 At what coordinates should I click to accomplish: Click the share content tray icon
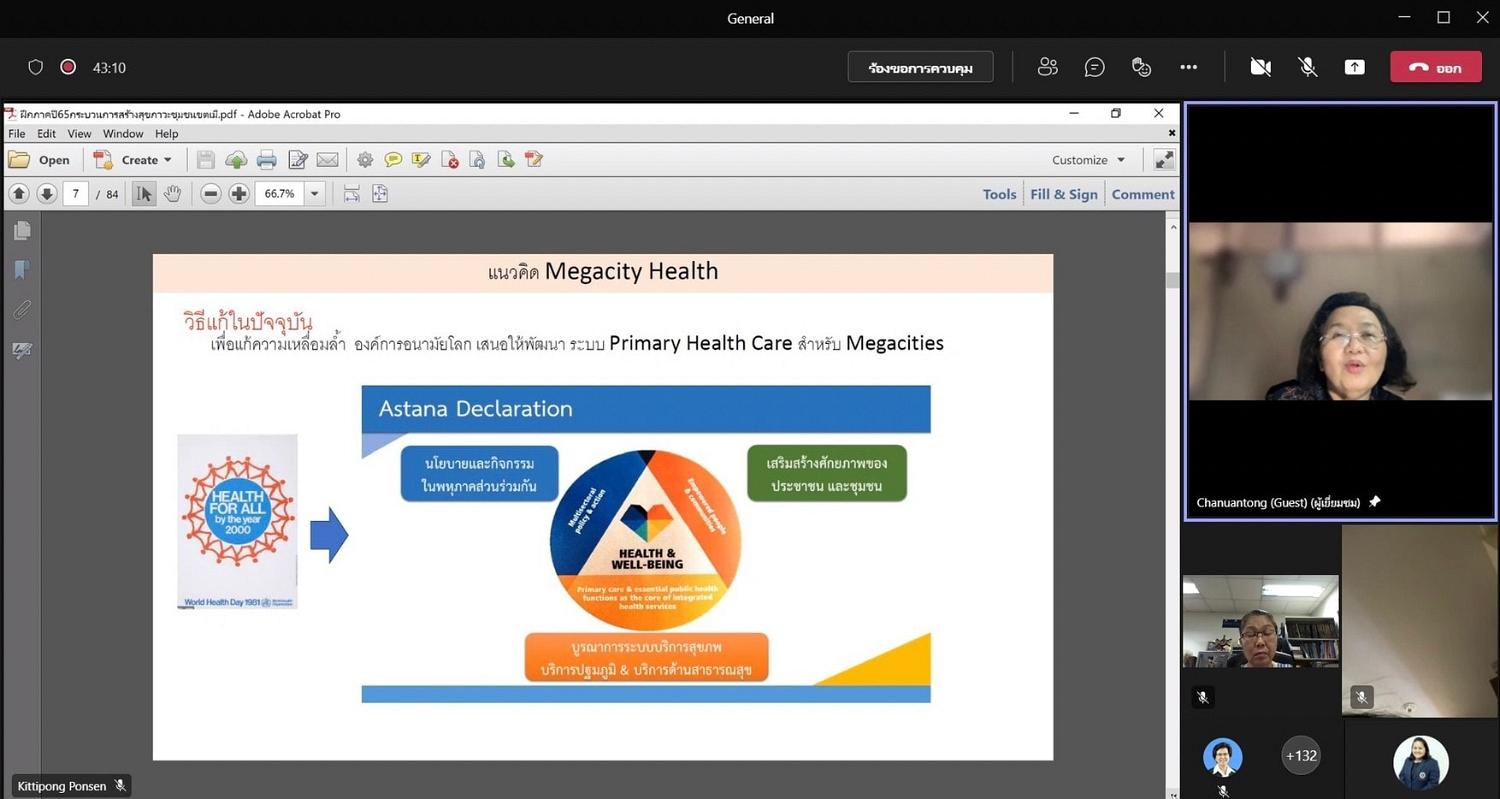1354,67
